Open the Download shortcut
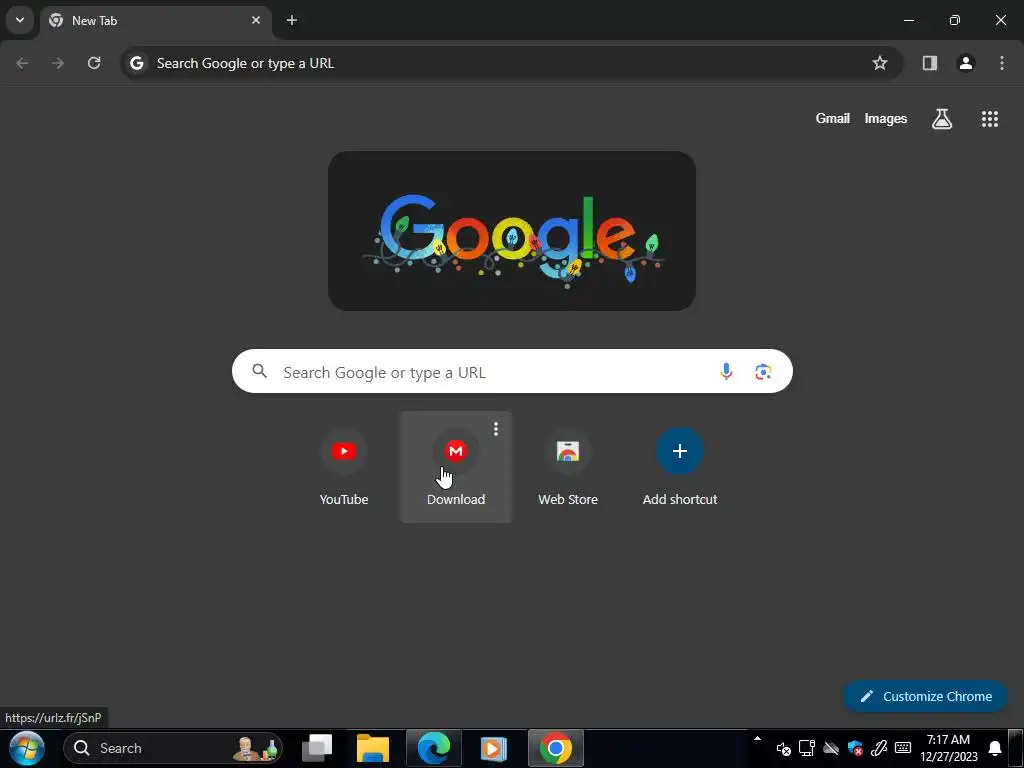Screen dimensions: 1024x768 pyautogui.click(x=455, y=467)
